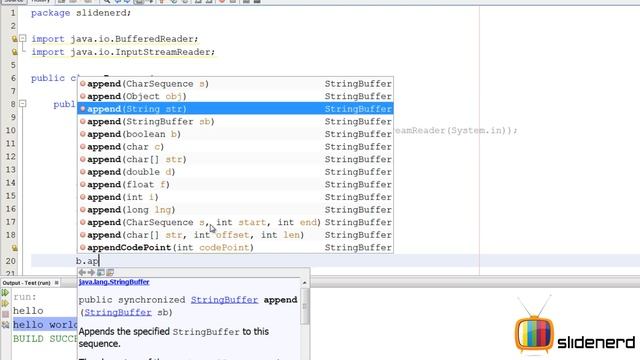
Task: Open Javadoc in external browser icon
Action: pyautogui.click(x=101, y=272)
